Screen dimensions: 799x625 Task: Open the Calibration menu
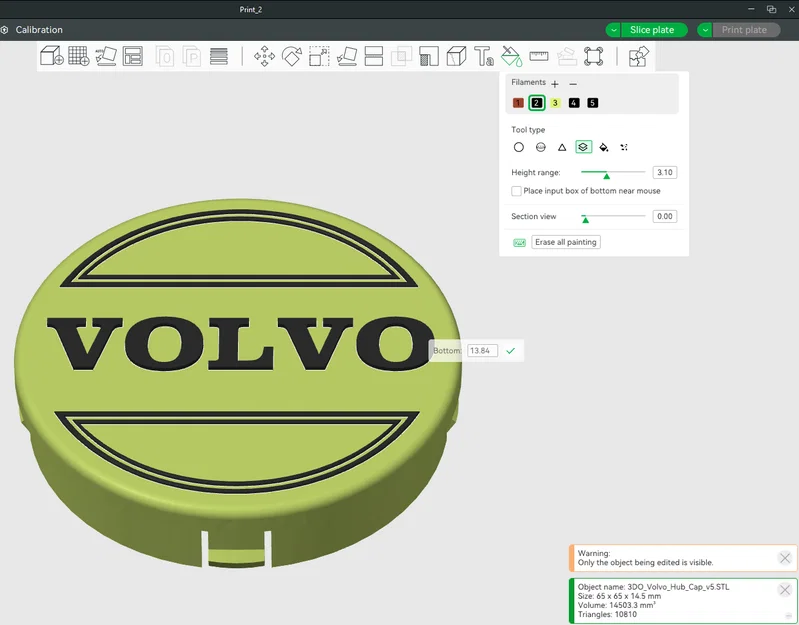point(39,30)
